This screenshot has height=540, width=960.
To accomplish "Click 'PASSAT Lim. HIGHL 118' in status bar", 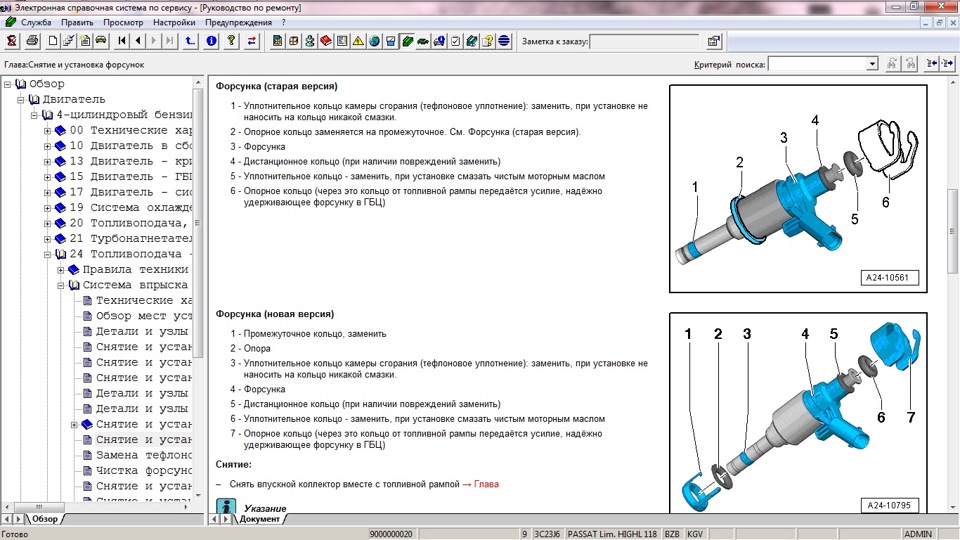I will tap(612, 534).
